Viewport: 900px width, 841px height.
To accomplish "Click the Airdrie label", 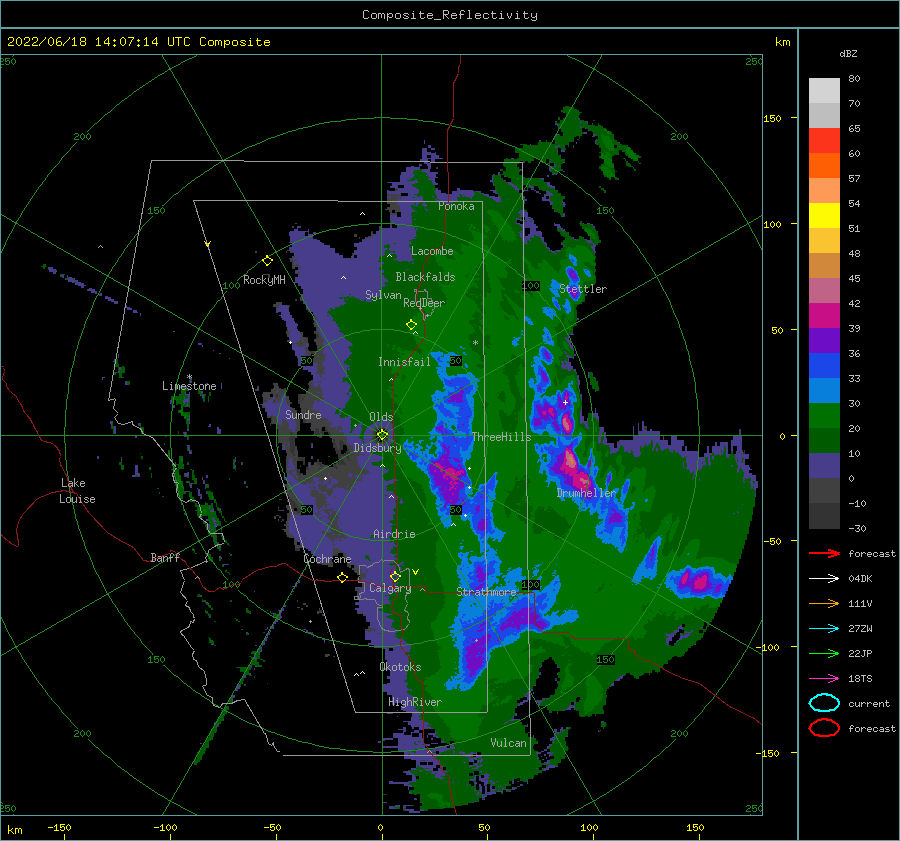I will tap(394, 534).
